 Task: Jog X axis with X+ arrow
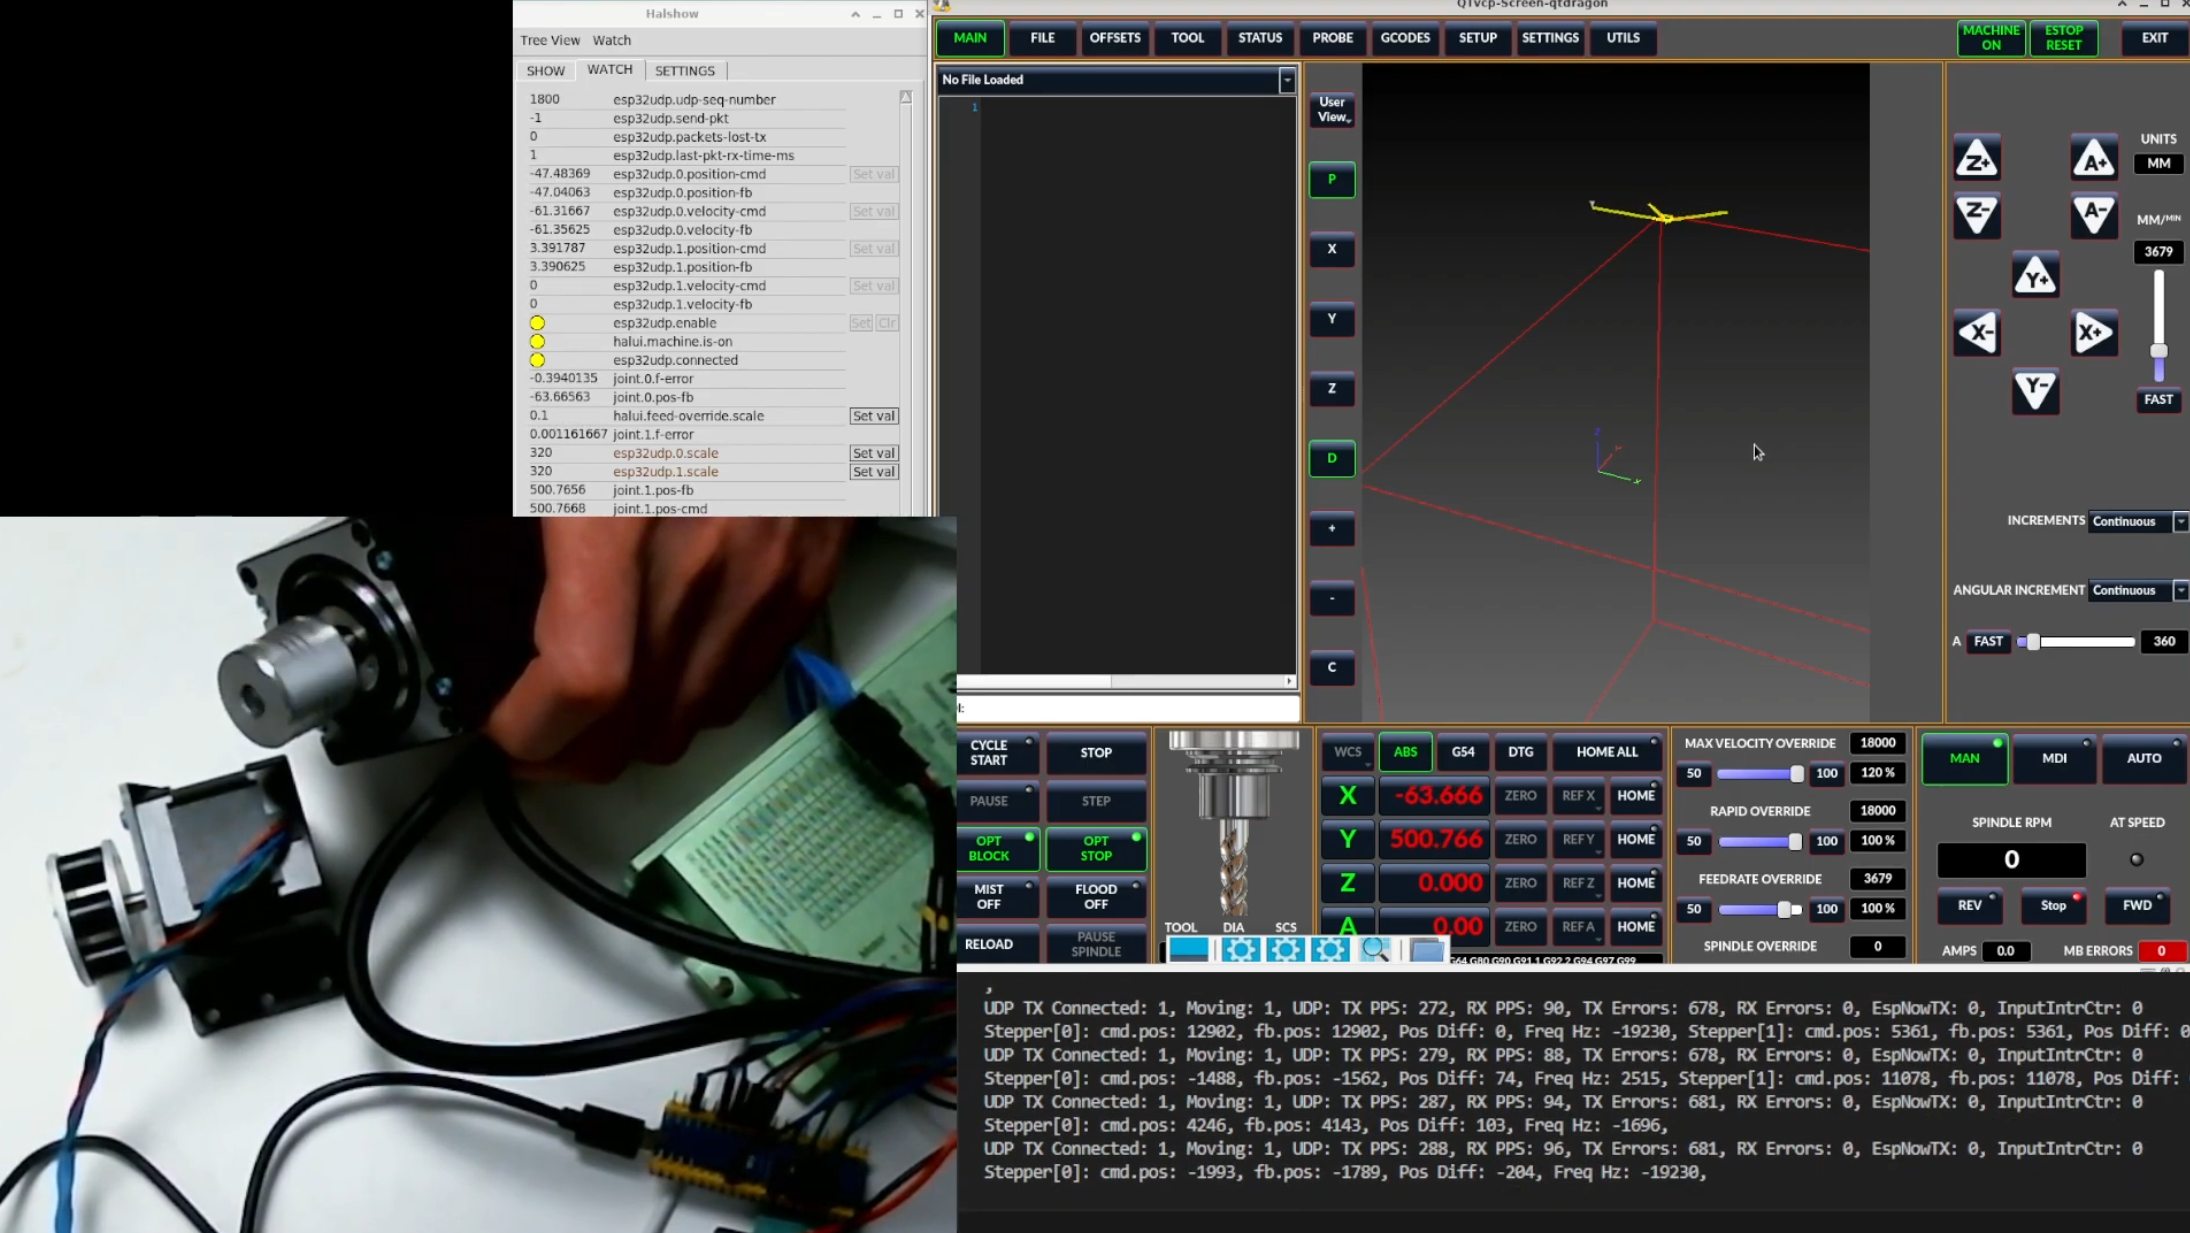(2093, 333)
